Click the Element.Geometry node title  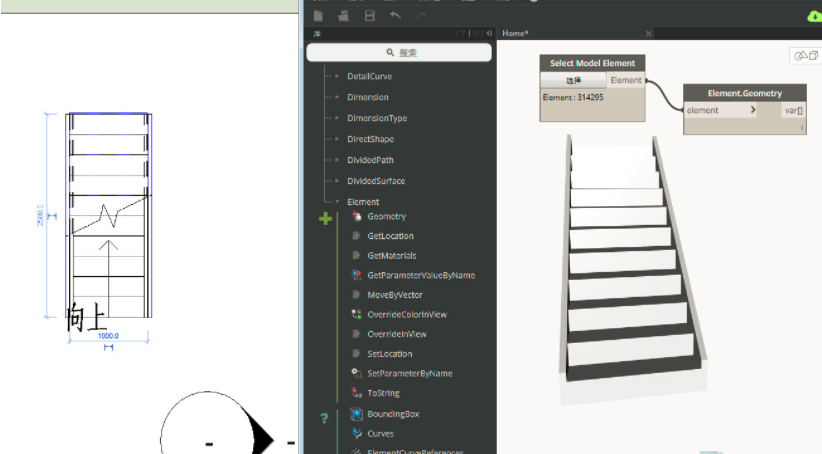(x=744, y=93)
